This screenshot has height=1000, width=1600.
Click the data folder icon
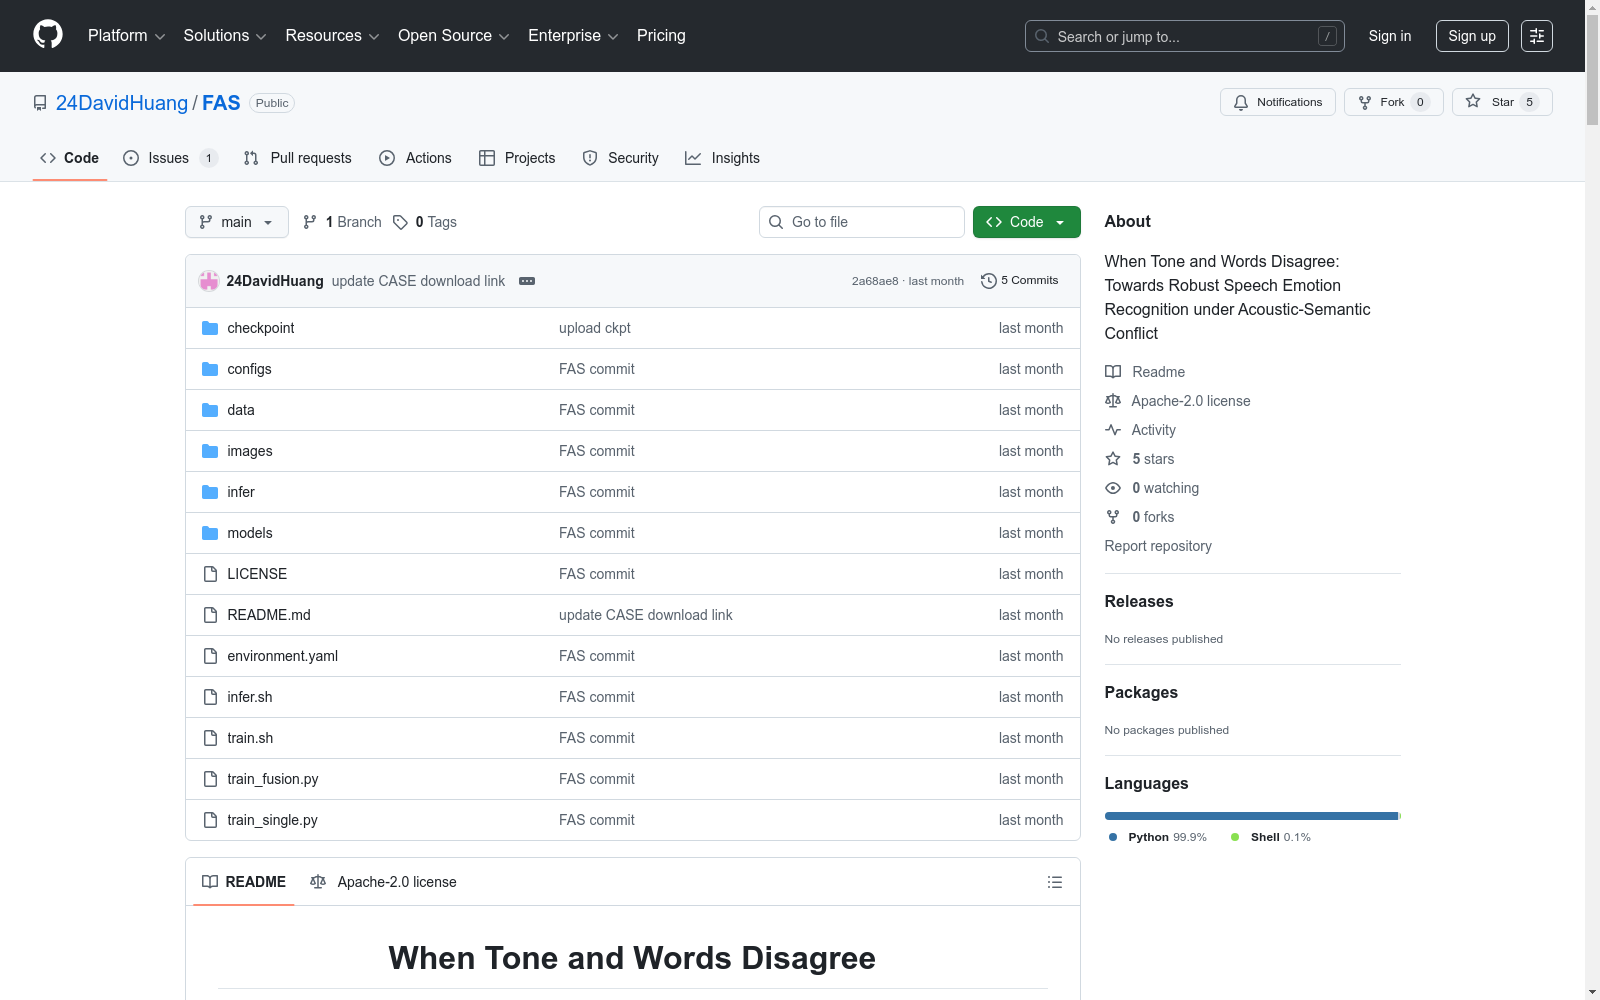pyautogui.click(x=210, y=410)
